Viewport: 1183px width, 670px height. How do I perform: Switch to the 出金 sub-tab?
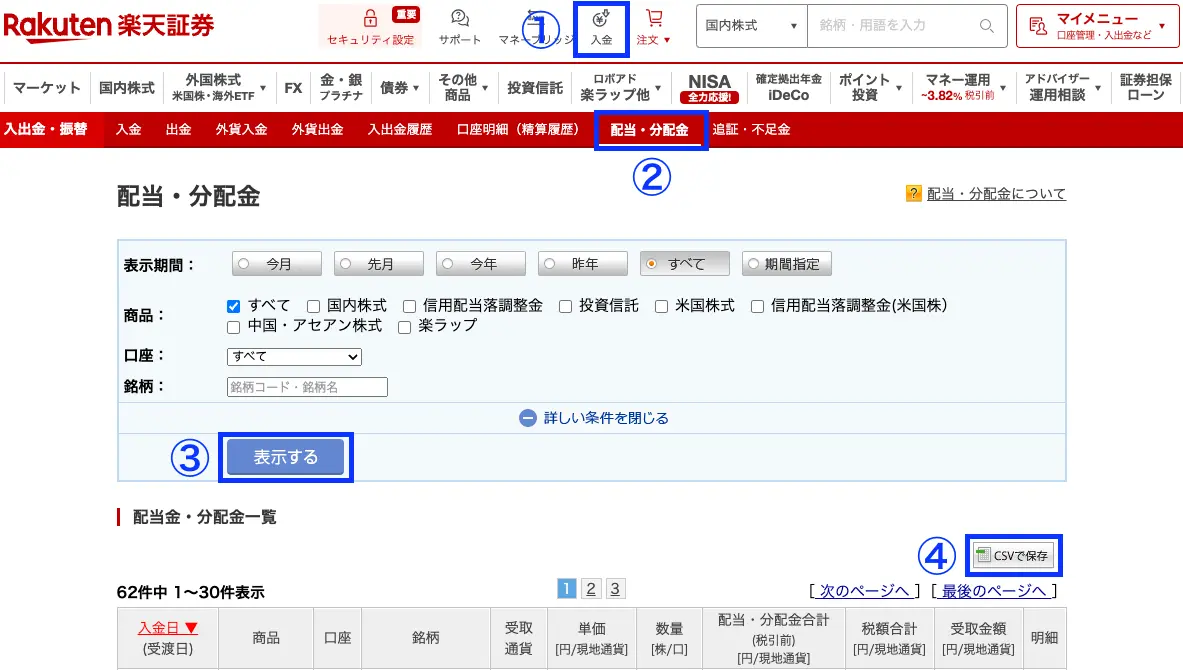178,130
